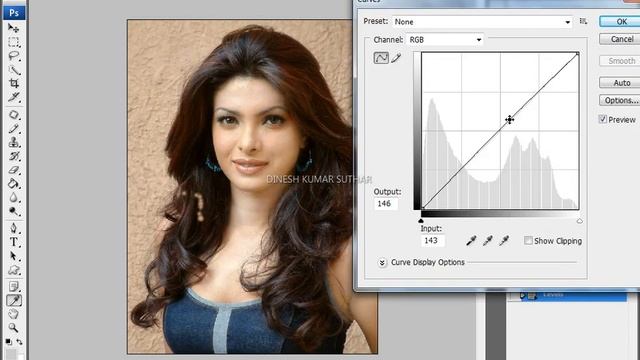Click OK in the Curves dialog

pos(621,21)
